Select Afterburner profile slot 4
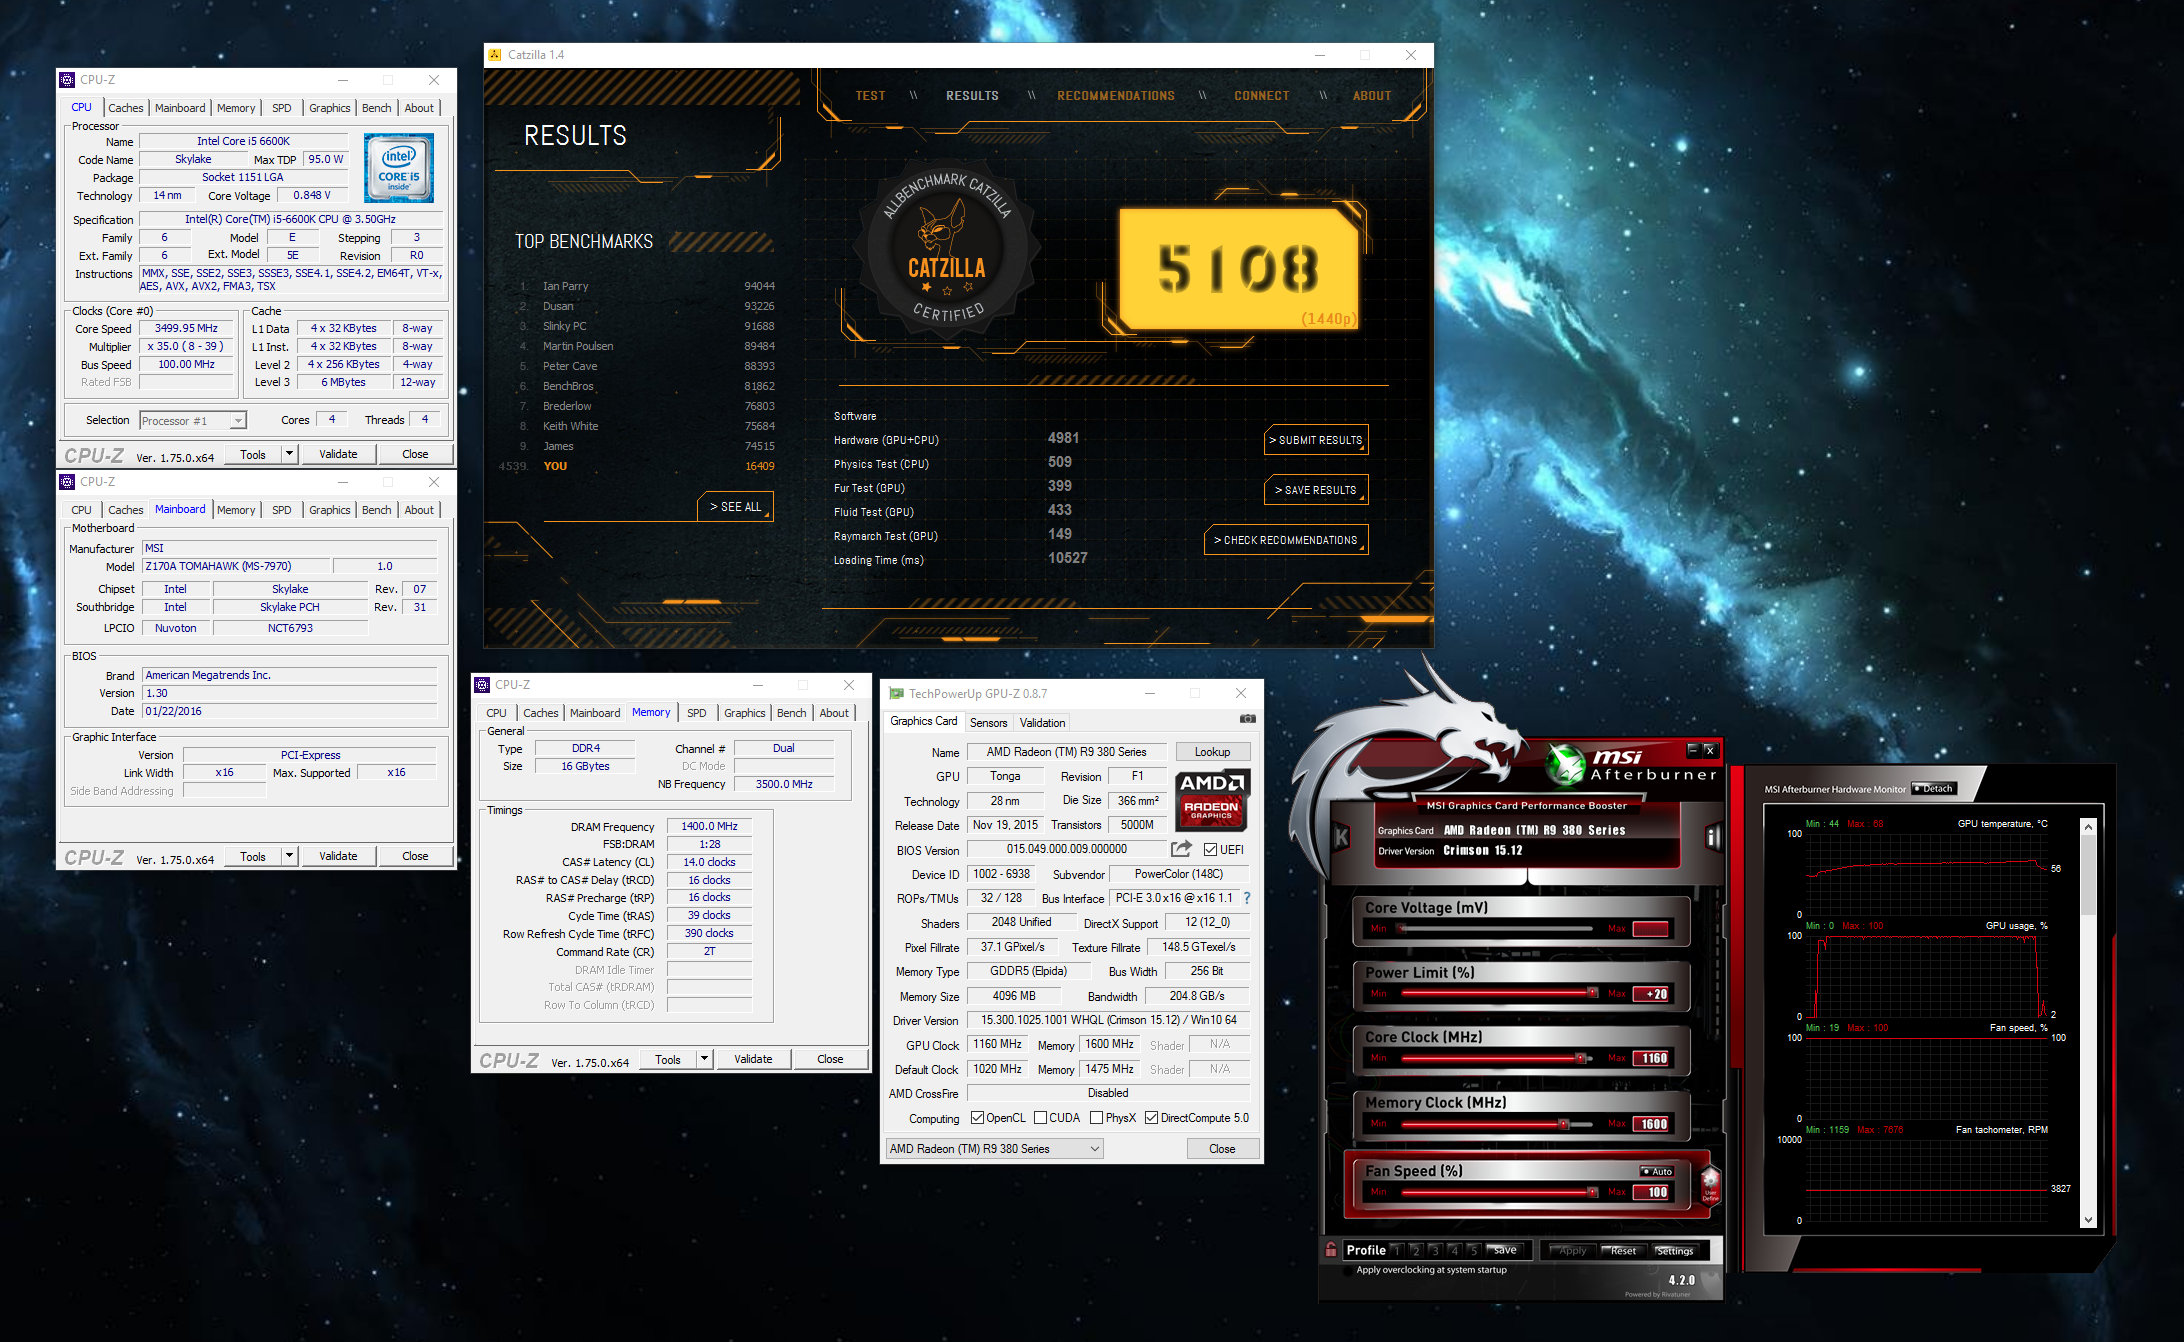 [x=1454, y=1250]
